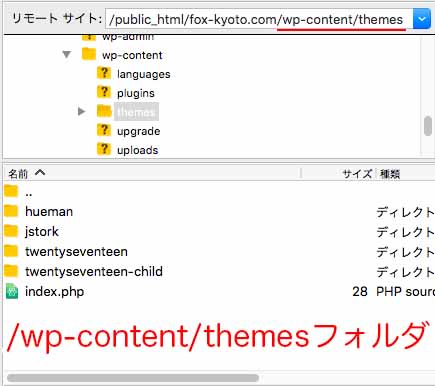Viewport: 435px width, 386px height.
Task: Expand the themes tree folder
Action: [x=81, y=111]
